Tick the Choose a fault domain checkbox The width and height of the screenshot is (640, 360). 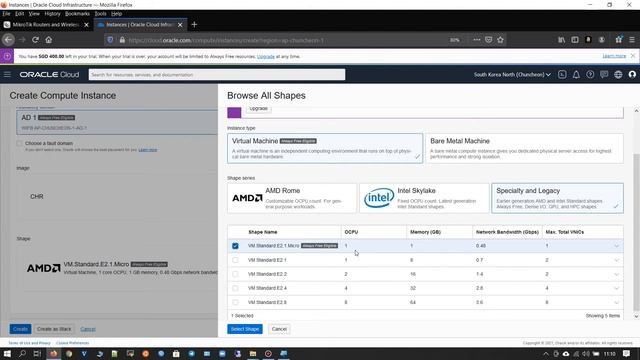[x=19, y=143]
